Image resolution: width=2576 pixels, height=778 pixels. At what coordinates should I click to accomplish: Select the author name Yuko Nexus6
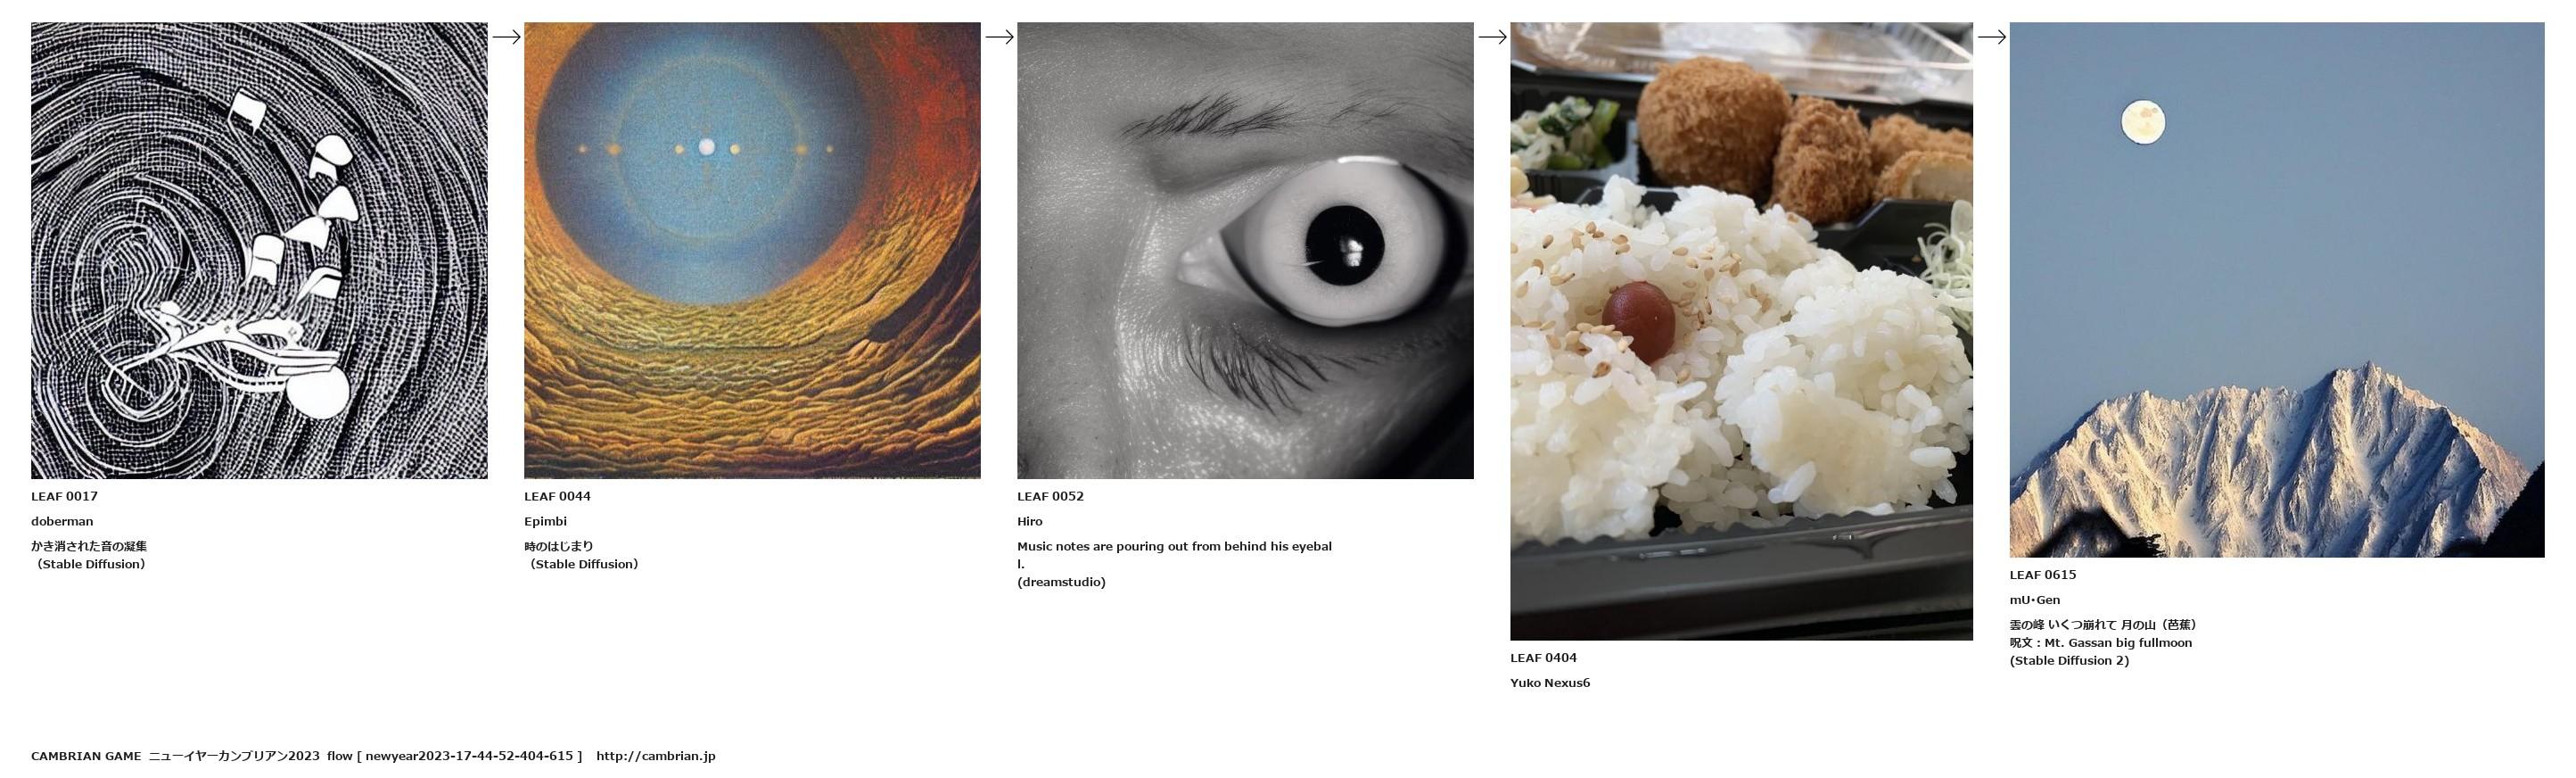(x=1550, y=683)
